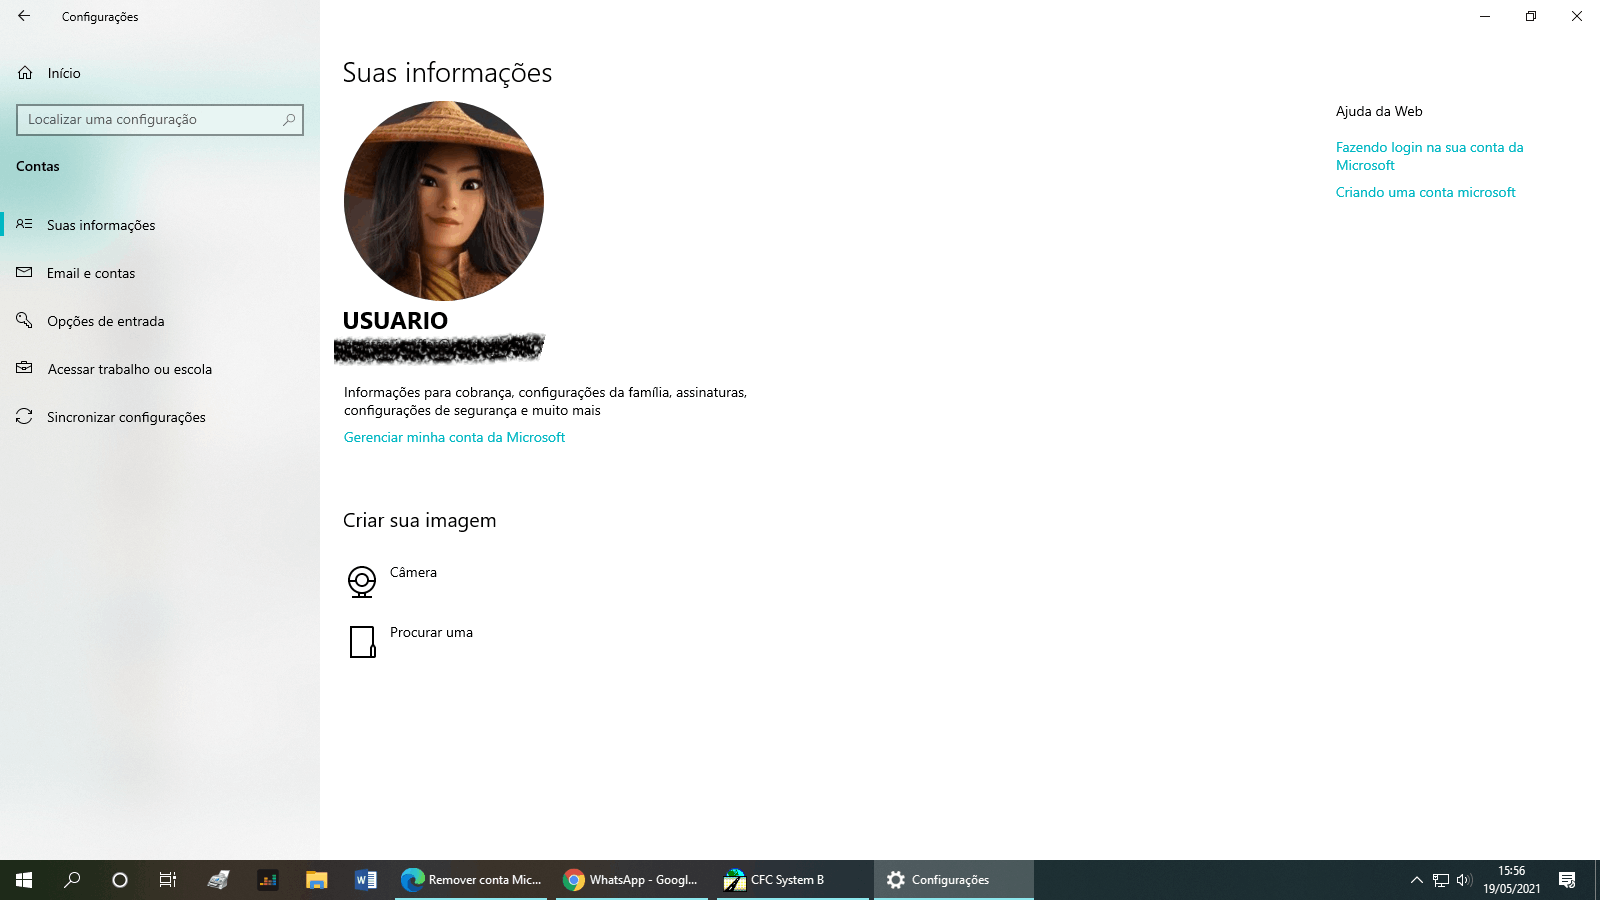This screenshot has width=1600, height=900.
Task: Open Microsoft Word from the taskbar
Action: pyautogui.click(x=366, y=880)
